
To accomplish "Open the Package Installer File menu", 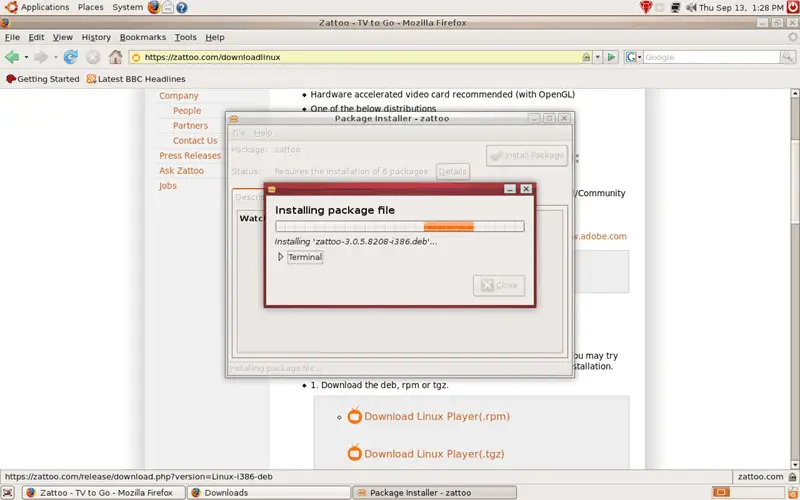I will [239, 133].
